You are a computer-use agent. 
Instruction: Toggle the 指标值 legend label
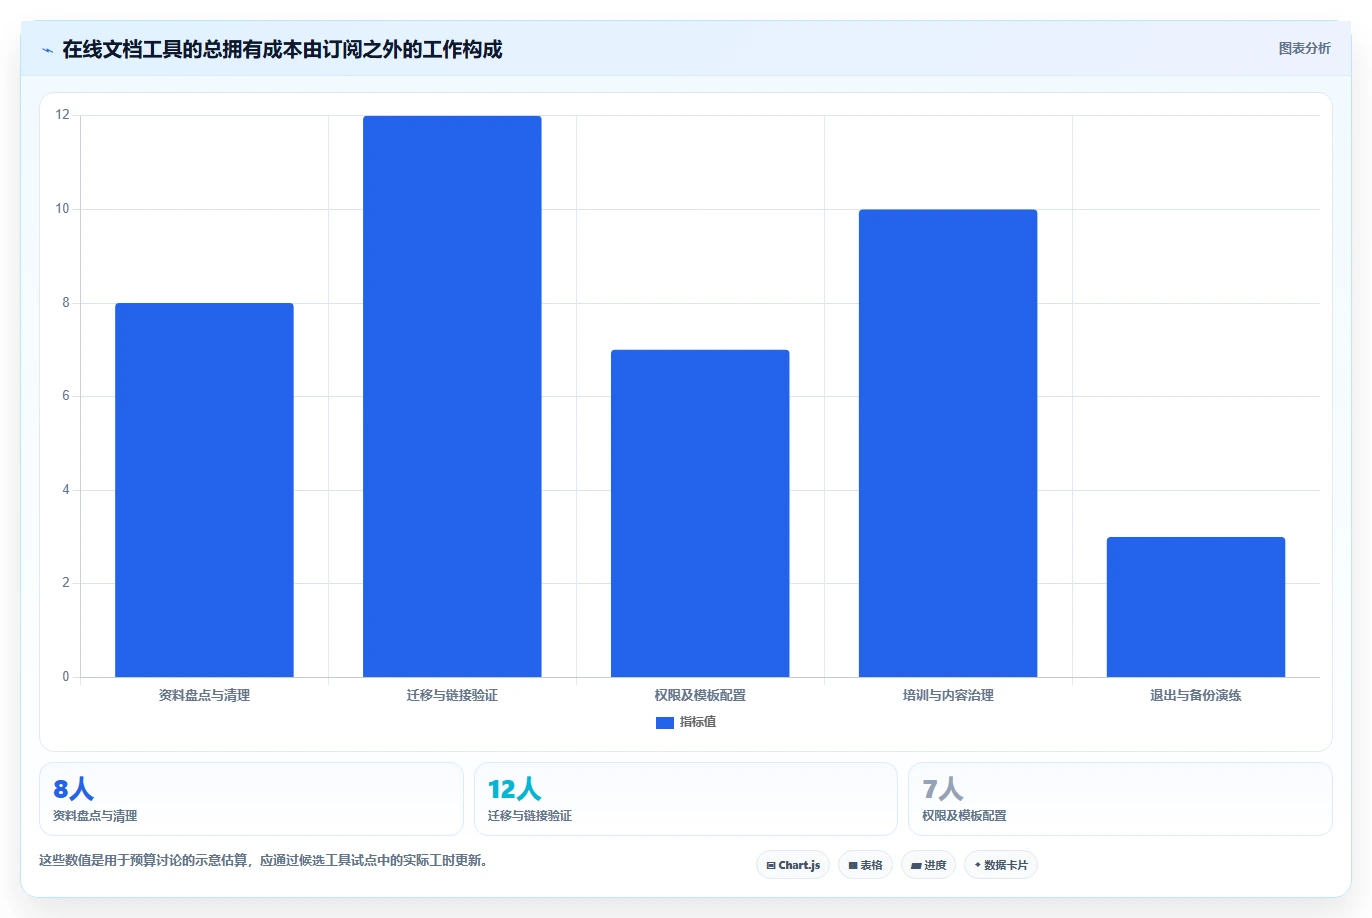click(x=698, y=722)
